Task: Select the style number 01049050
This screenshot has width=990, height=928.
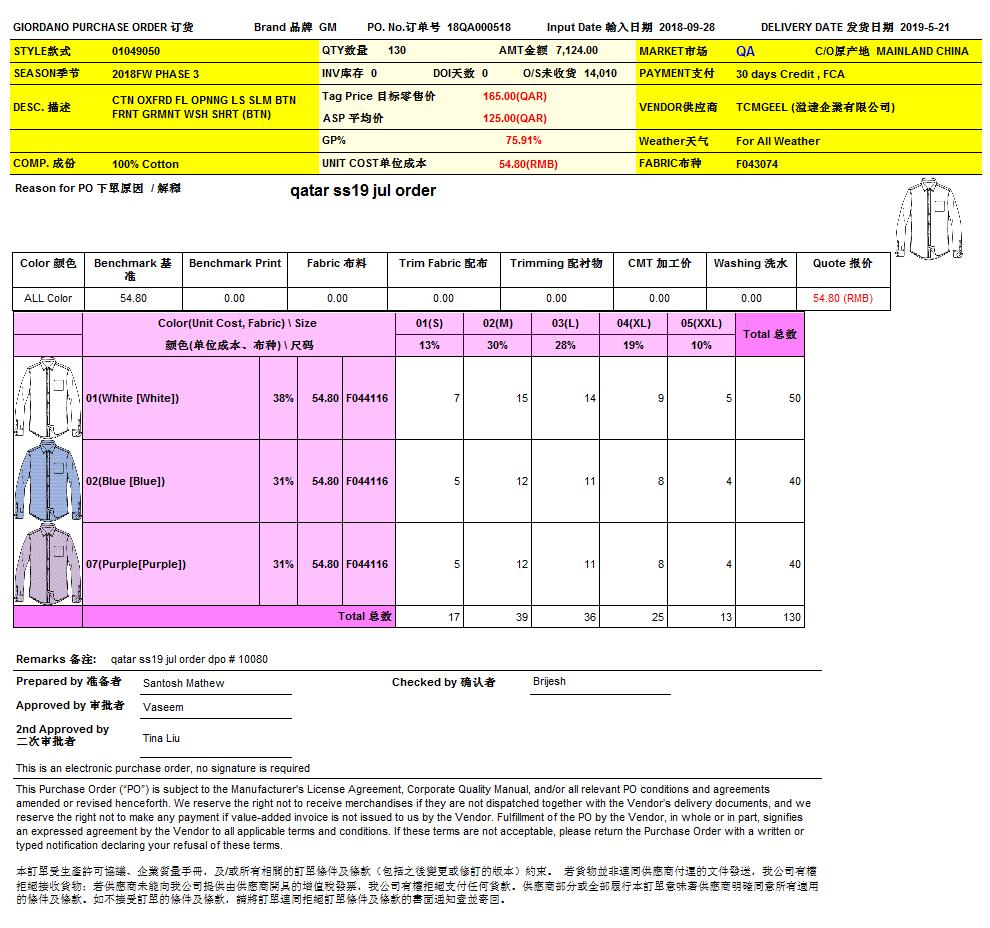Action: [x=136, y=51]
